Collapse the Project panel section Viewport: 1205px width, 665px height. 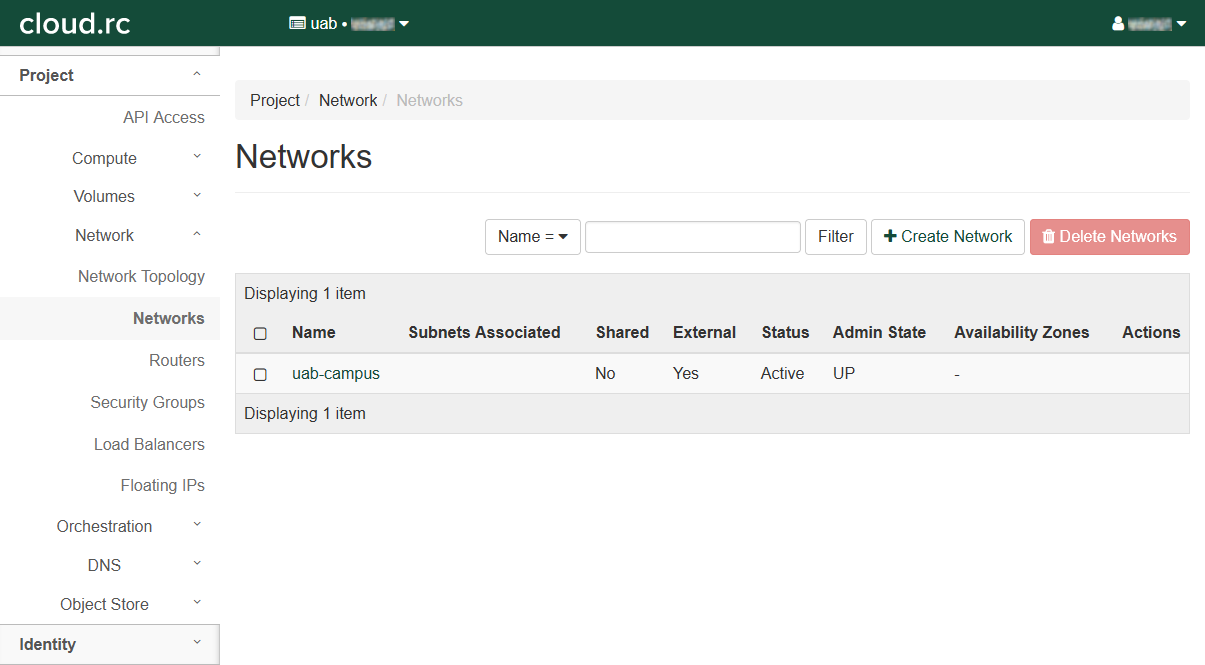pyautogui.click(x=109, y=76)
